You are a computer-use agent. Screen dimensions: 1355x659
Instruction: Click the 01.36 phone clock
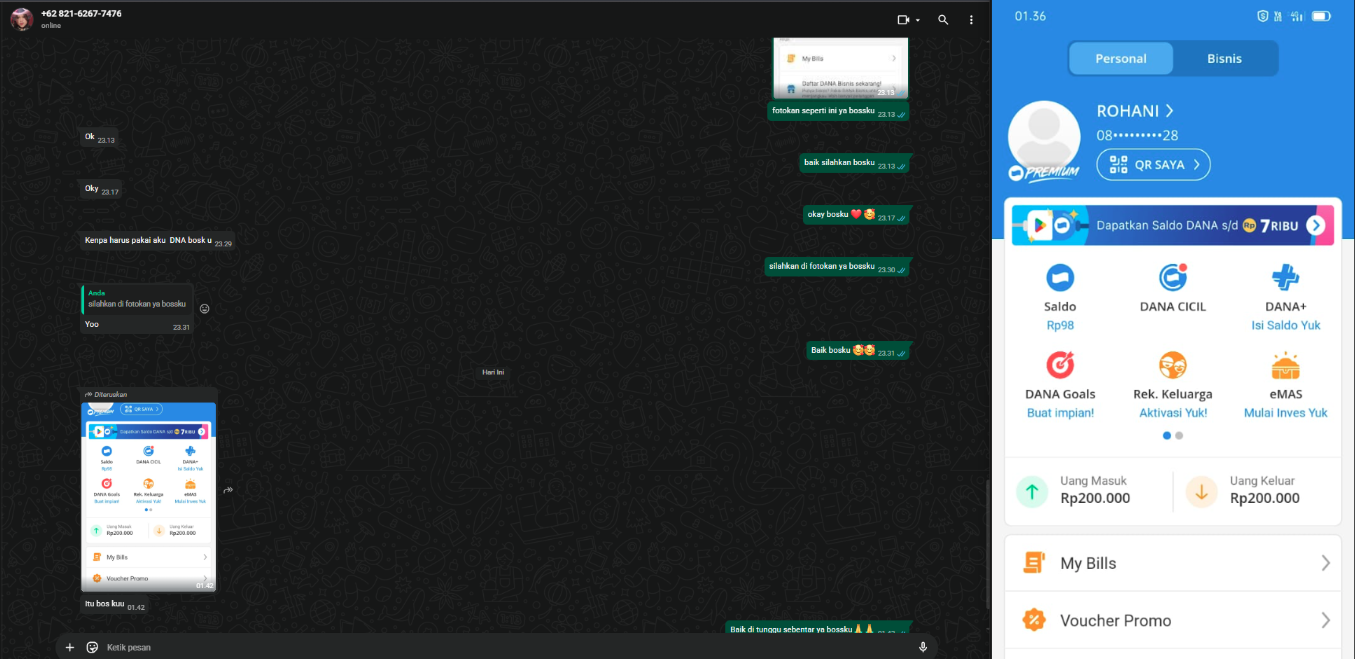click(1030, 16)
